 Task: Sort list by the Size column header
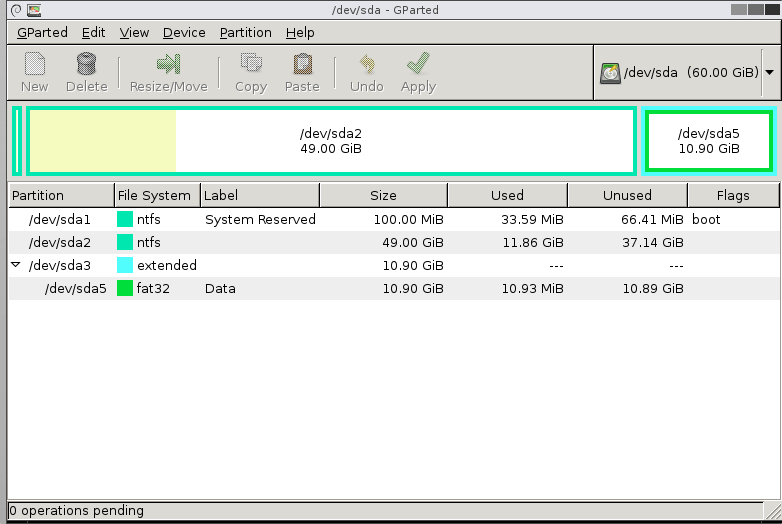click(383, 195)
